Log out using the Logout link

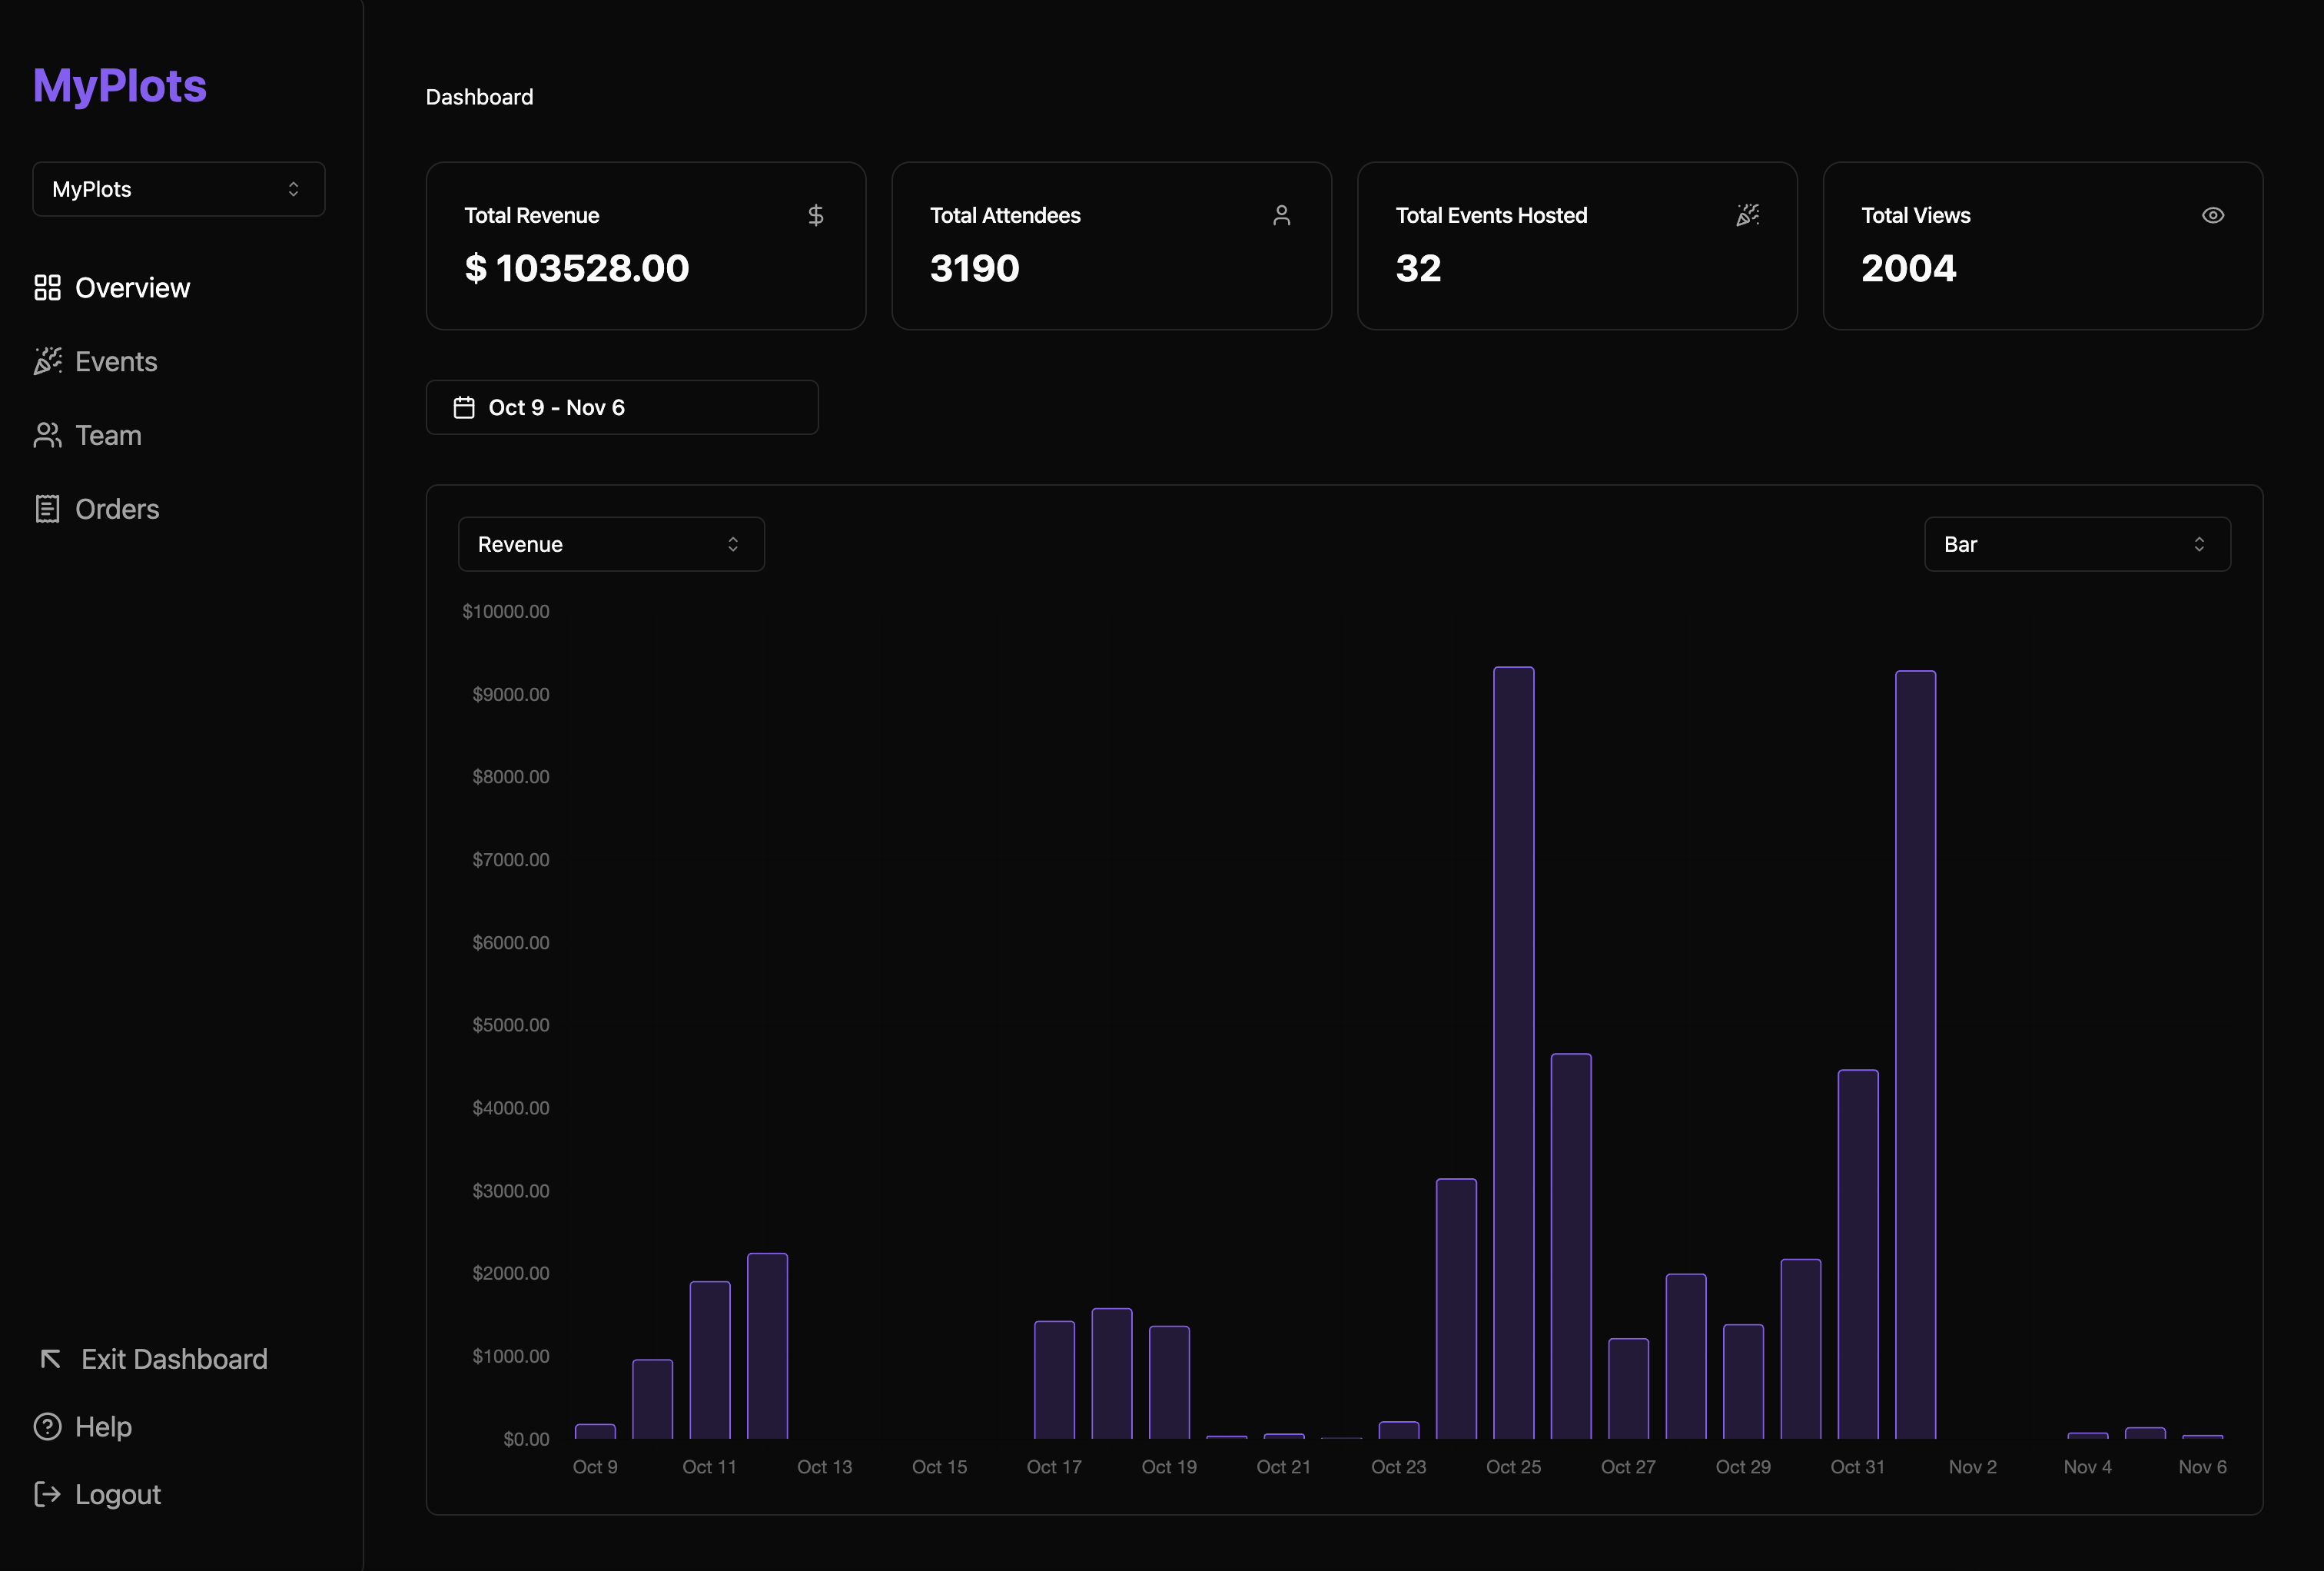click(97, 1494)
